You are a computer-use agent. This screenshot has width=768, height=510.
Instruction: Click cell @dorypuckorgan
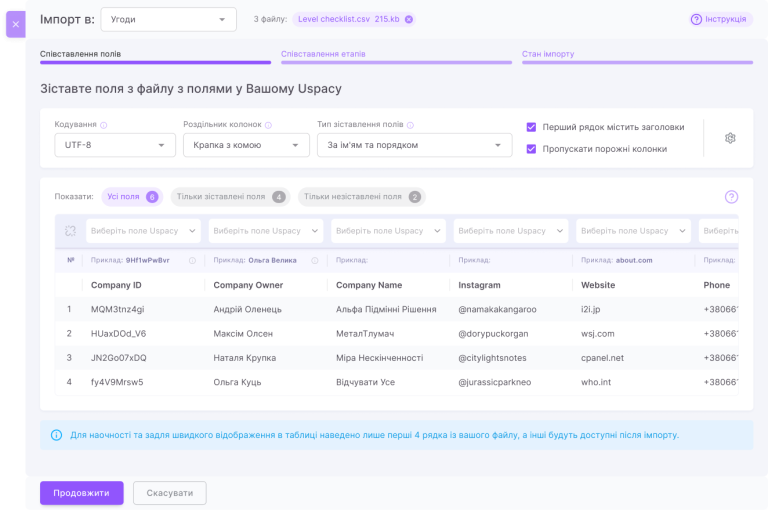click(493, 334)
